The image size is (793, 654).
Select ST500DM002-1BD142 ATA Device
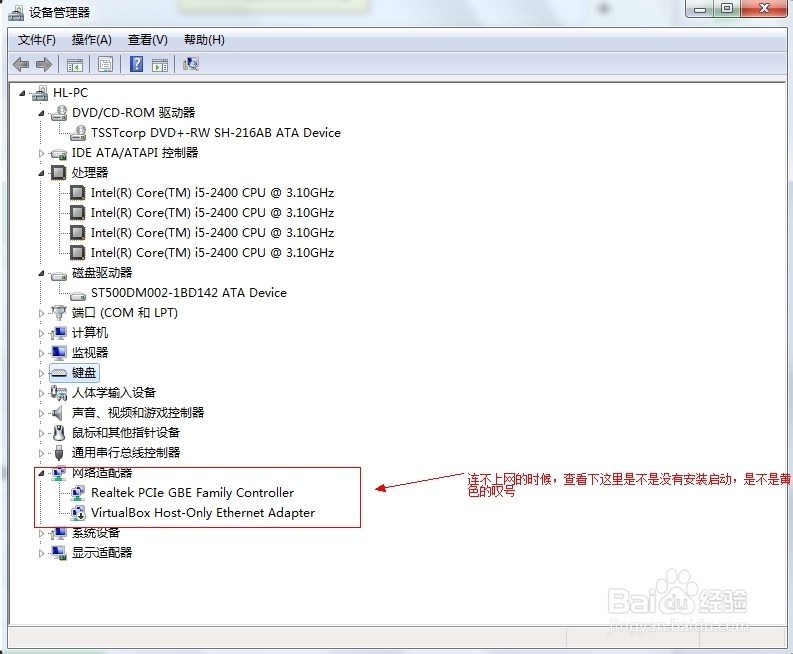(189, 293)
